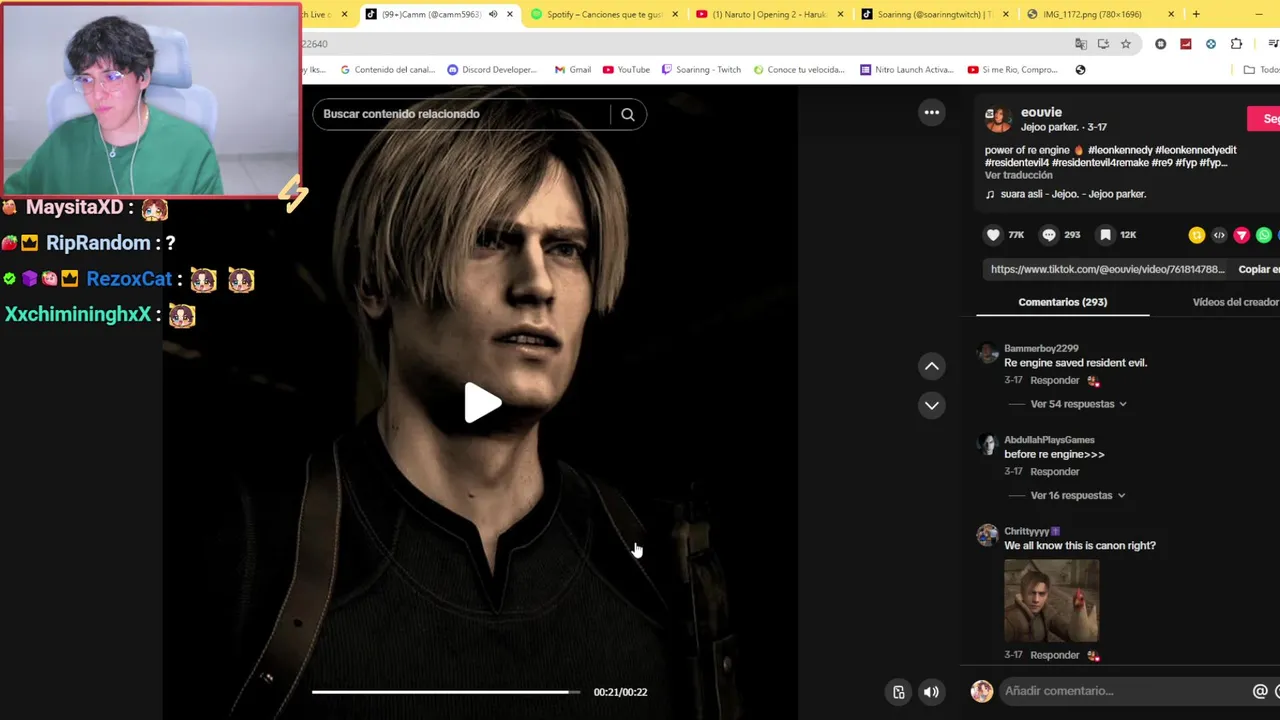Open the Gmail bookmark

[x=572, y=70]
